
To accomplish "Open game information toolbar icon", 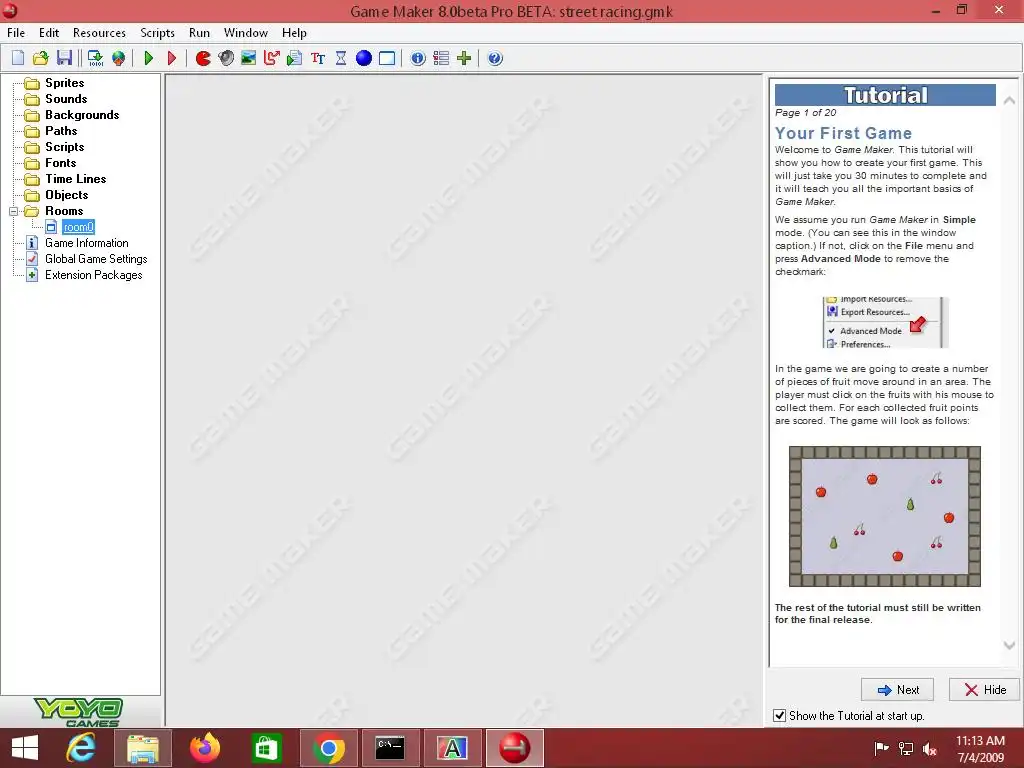I will [418, 58].
